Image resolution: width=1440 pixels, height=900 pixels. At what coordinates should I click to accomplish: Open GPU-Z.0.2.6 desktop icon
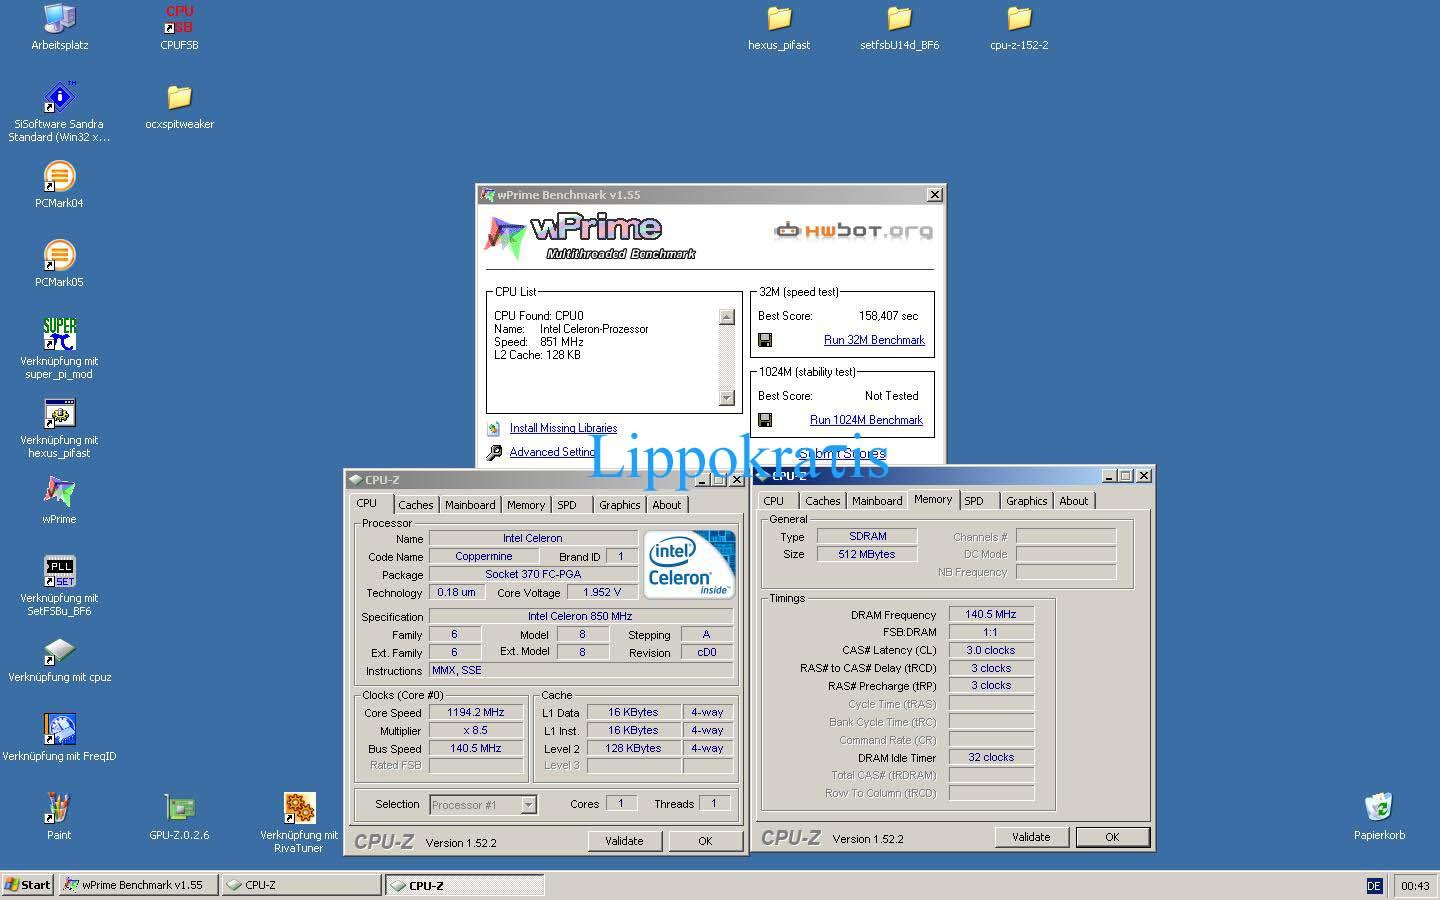180,809
